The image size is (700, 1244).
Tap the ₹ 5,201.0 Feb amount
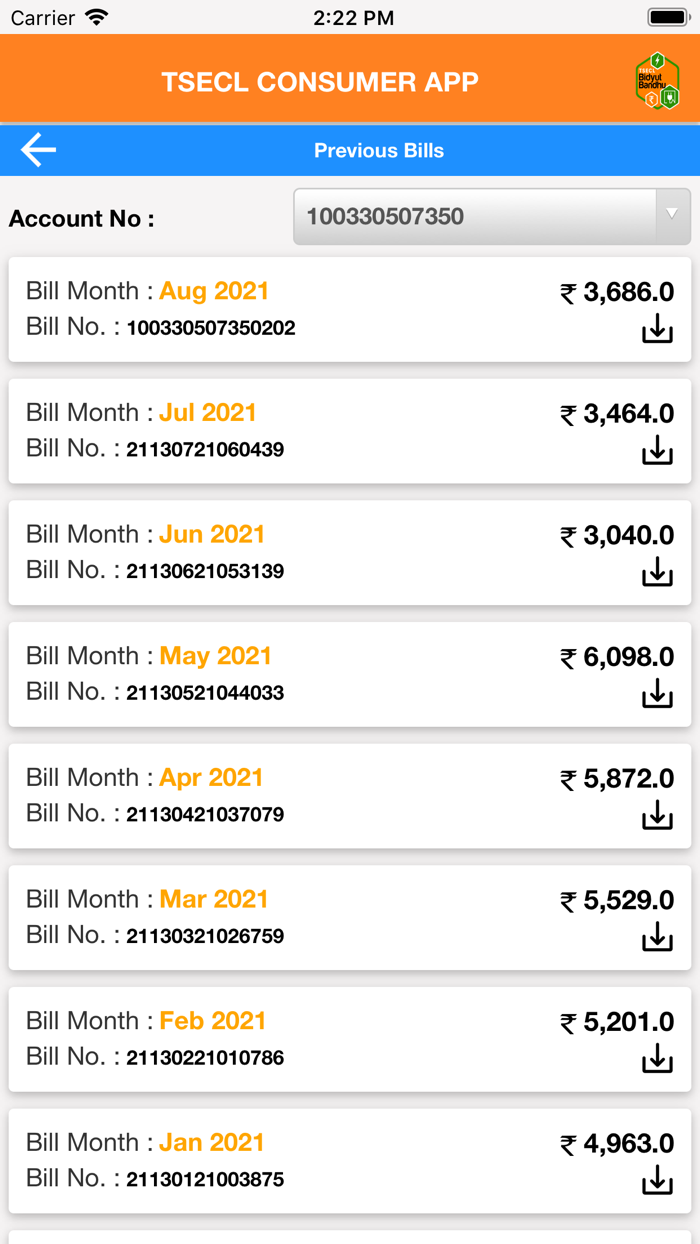pyautogui.click(x=617, y=1022)
